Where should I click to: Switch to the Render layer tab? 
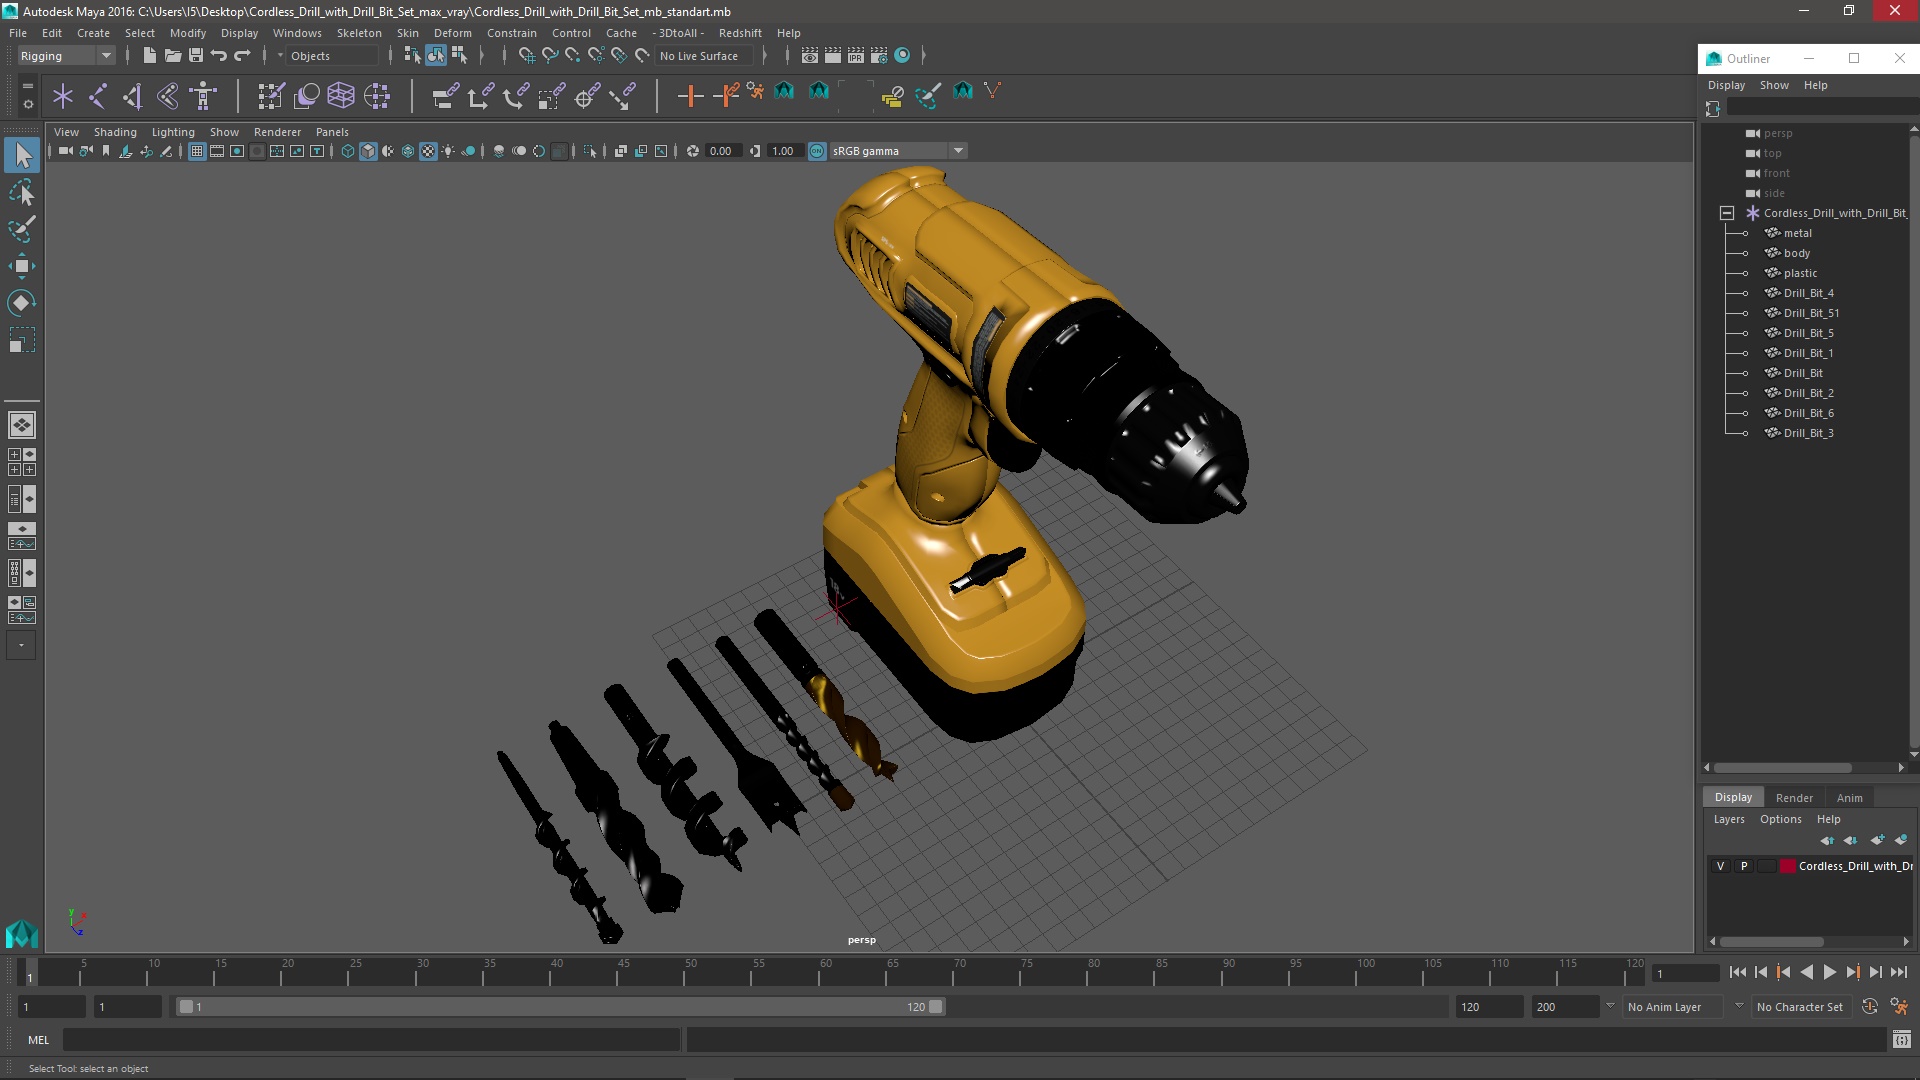[x=1794, y=798]
